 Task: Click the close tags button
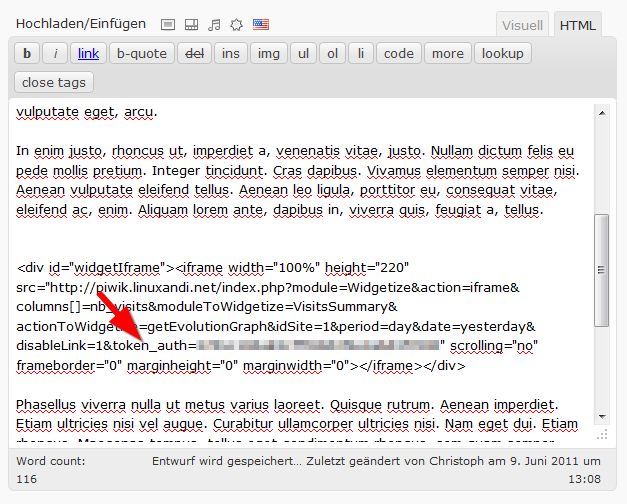click(x=55, y=82)
